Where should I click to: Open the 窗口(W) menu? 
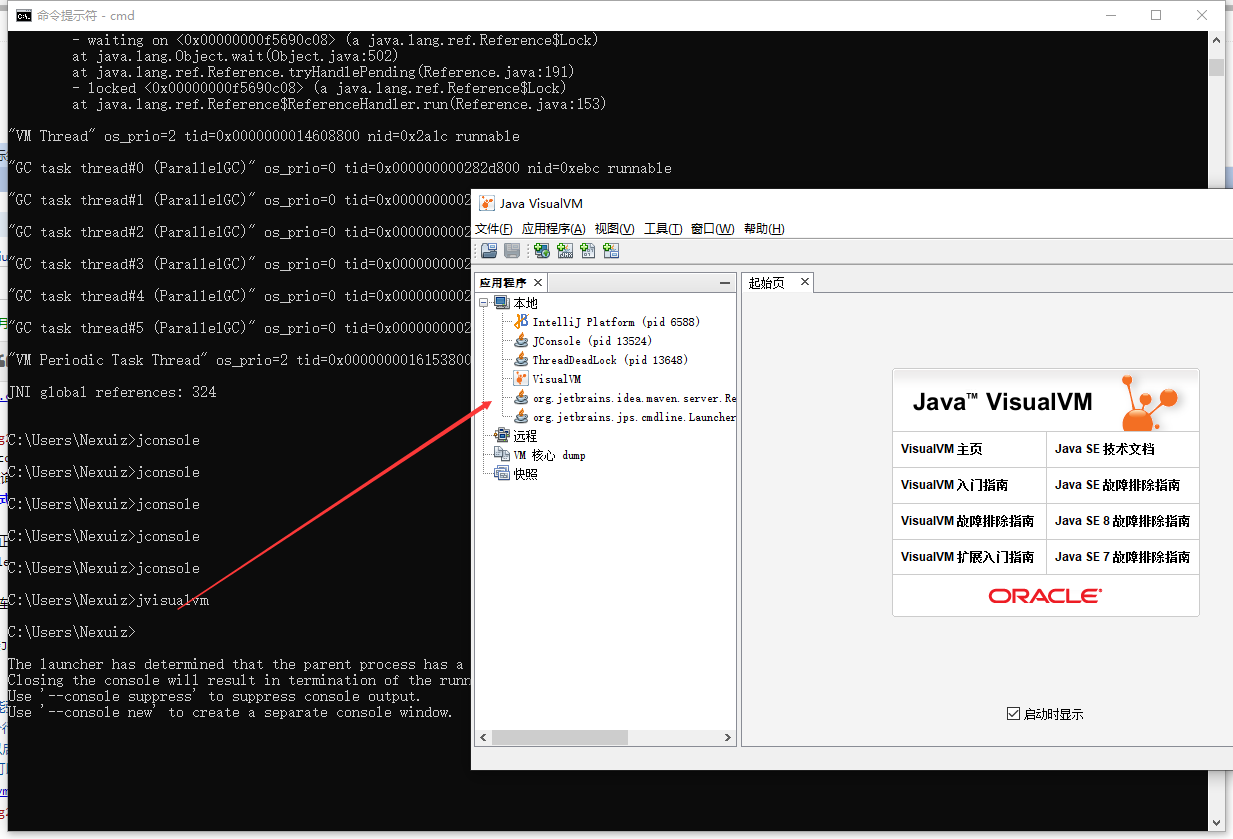click(x=712, y=229)
